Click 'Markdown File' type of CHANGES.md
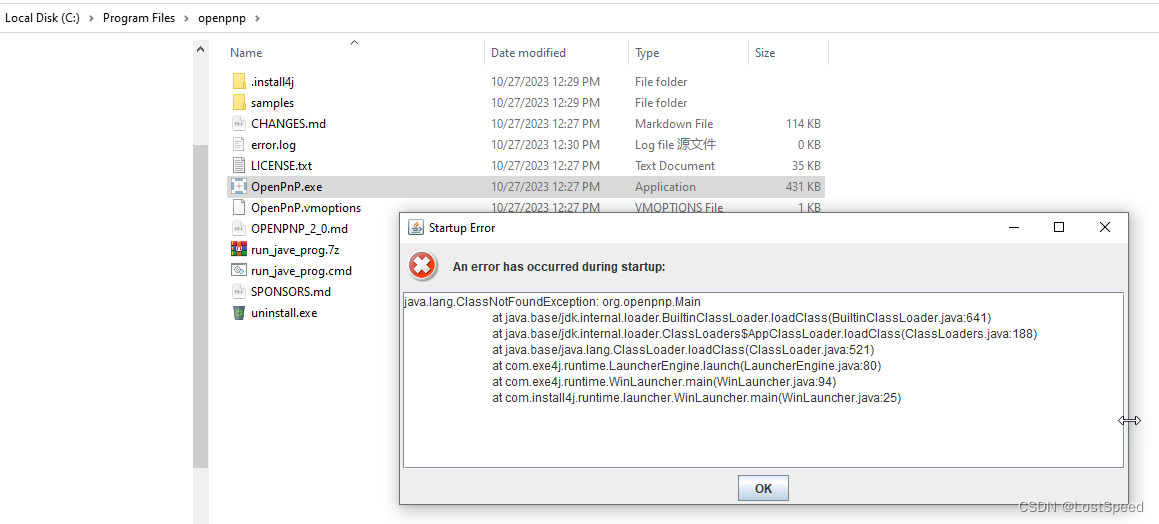The height and width of the screenshot is (524, 1159). pos(674,123)
